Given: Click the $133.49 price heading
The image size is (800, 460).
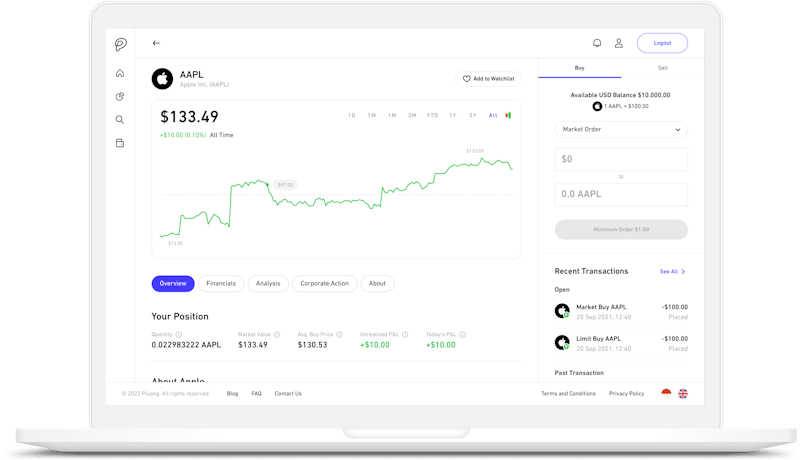Looking at the screenshot, I should point(189,117).
